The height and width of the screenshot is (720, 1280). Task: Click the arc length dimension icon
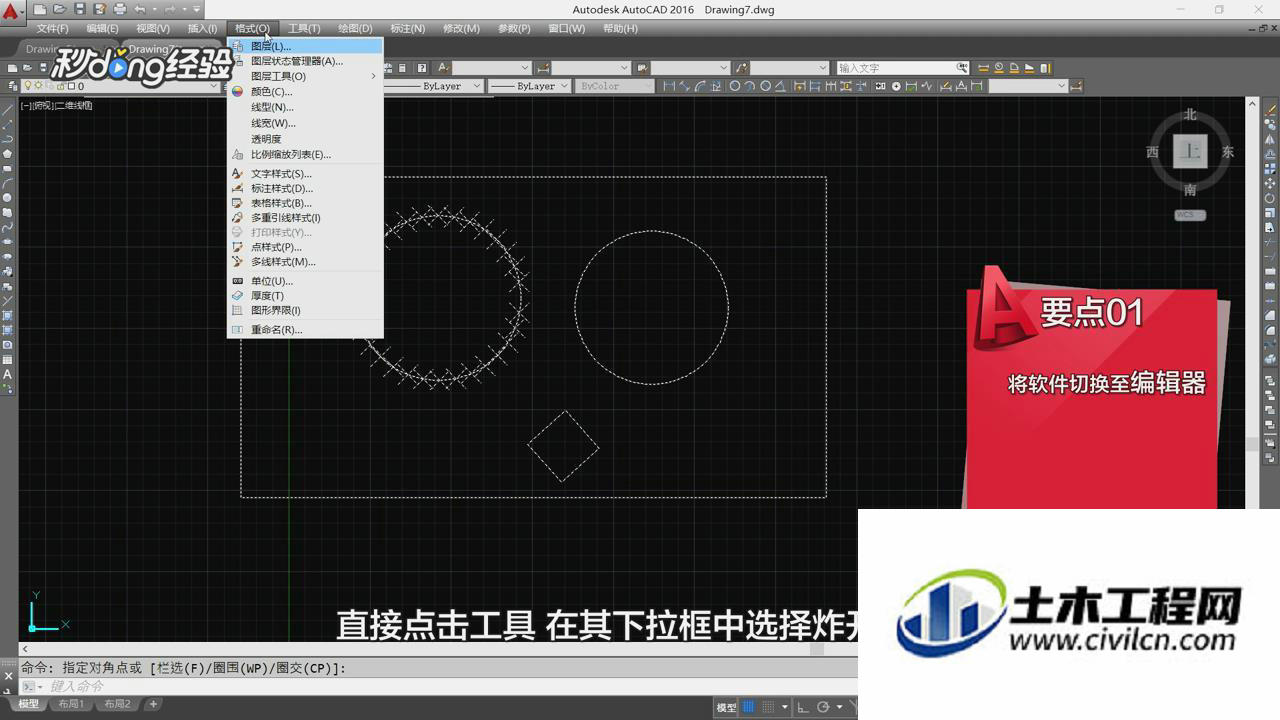[x=699, y=86]
